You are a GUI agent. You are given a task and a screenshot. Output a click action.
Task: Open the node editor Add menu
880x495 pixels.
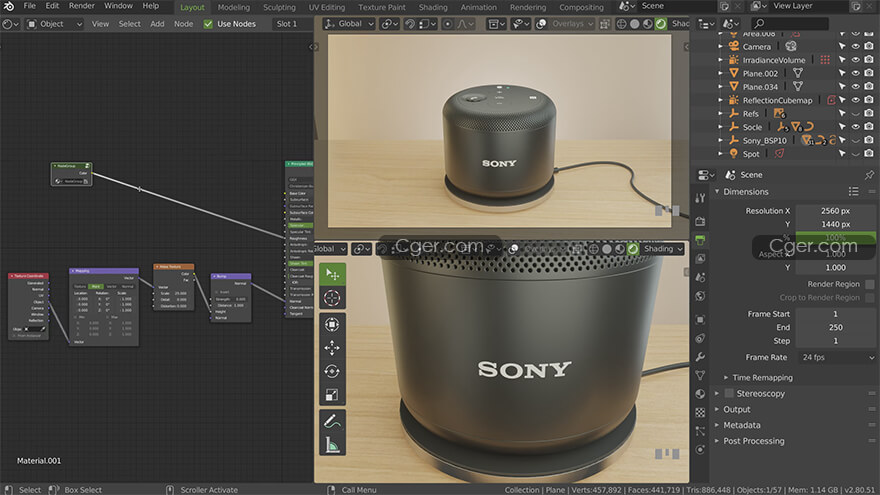coord(157,24)
